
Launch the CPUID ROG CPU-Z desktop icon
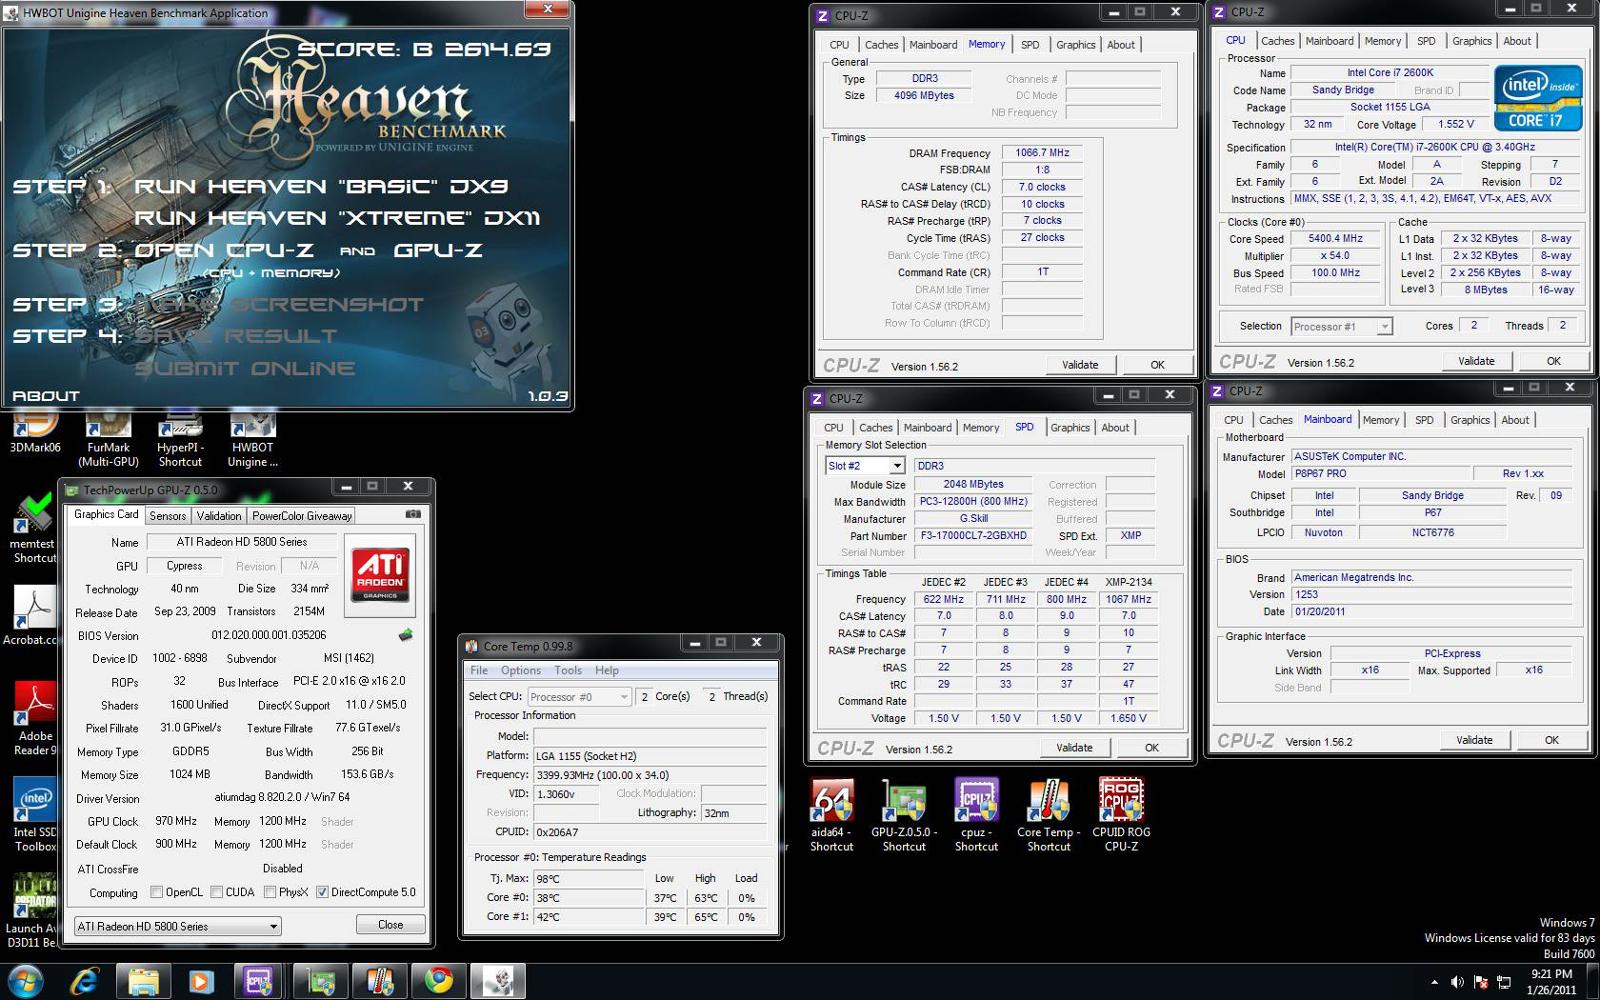tap(1121, 815)
